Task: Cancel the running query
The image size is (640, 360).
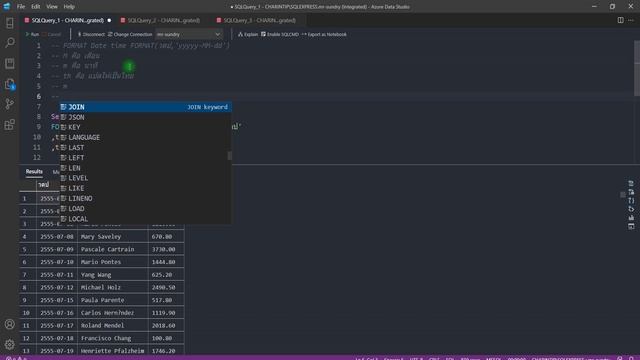Action: coord(52,35)
